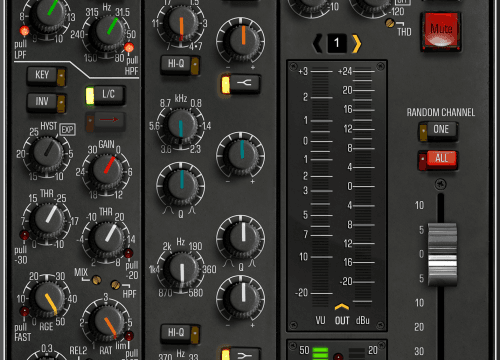This screenshot has height=360, width=500.
Task: Click the compressor THR knob near pull -20
Action: (x=107, y=239)
